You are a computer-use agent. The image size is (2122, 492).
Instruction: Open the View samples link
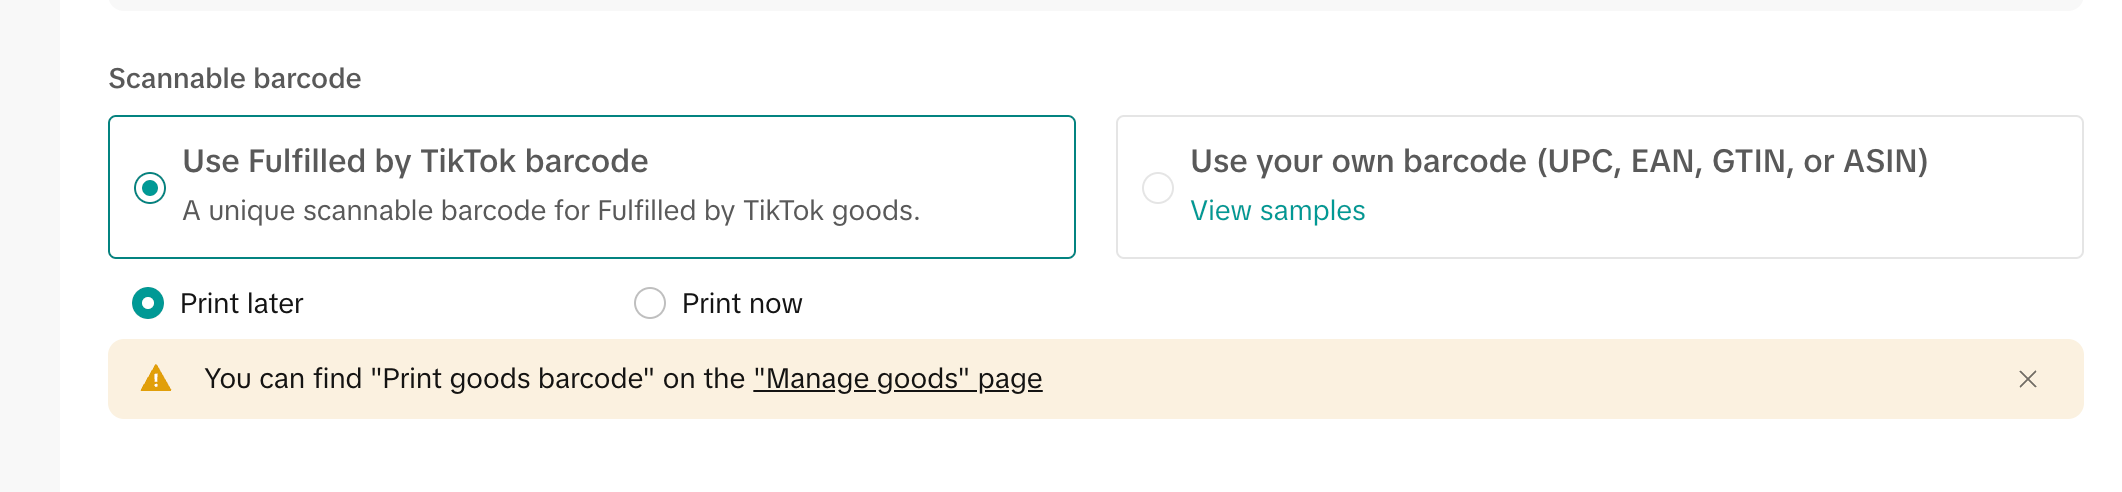[x=1277, y=211]
